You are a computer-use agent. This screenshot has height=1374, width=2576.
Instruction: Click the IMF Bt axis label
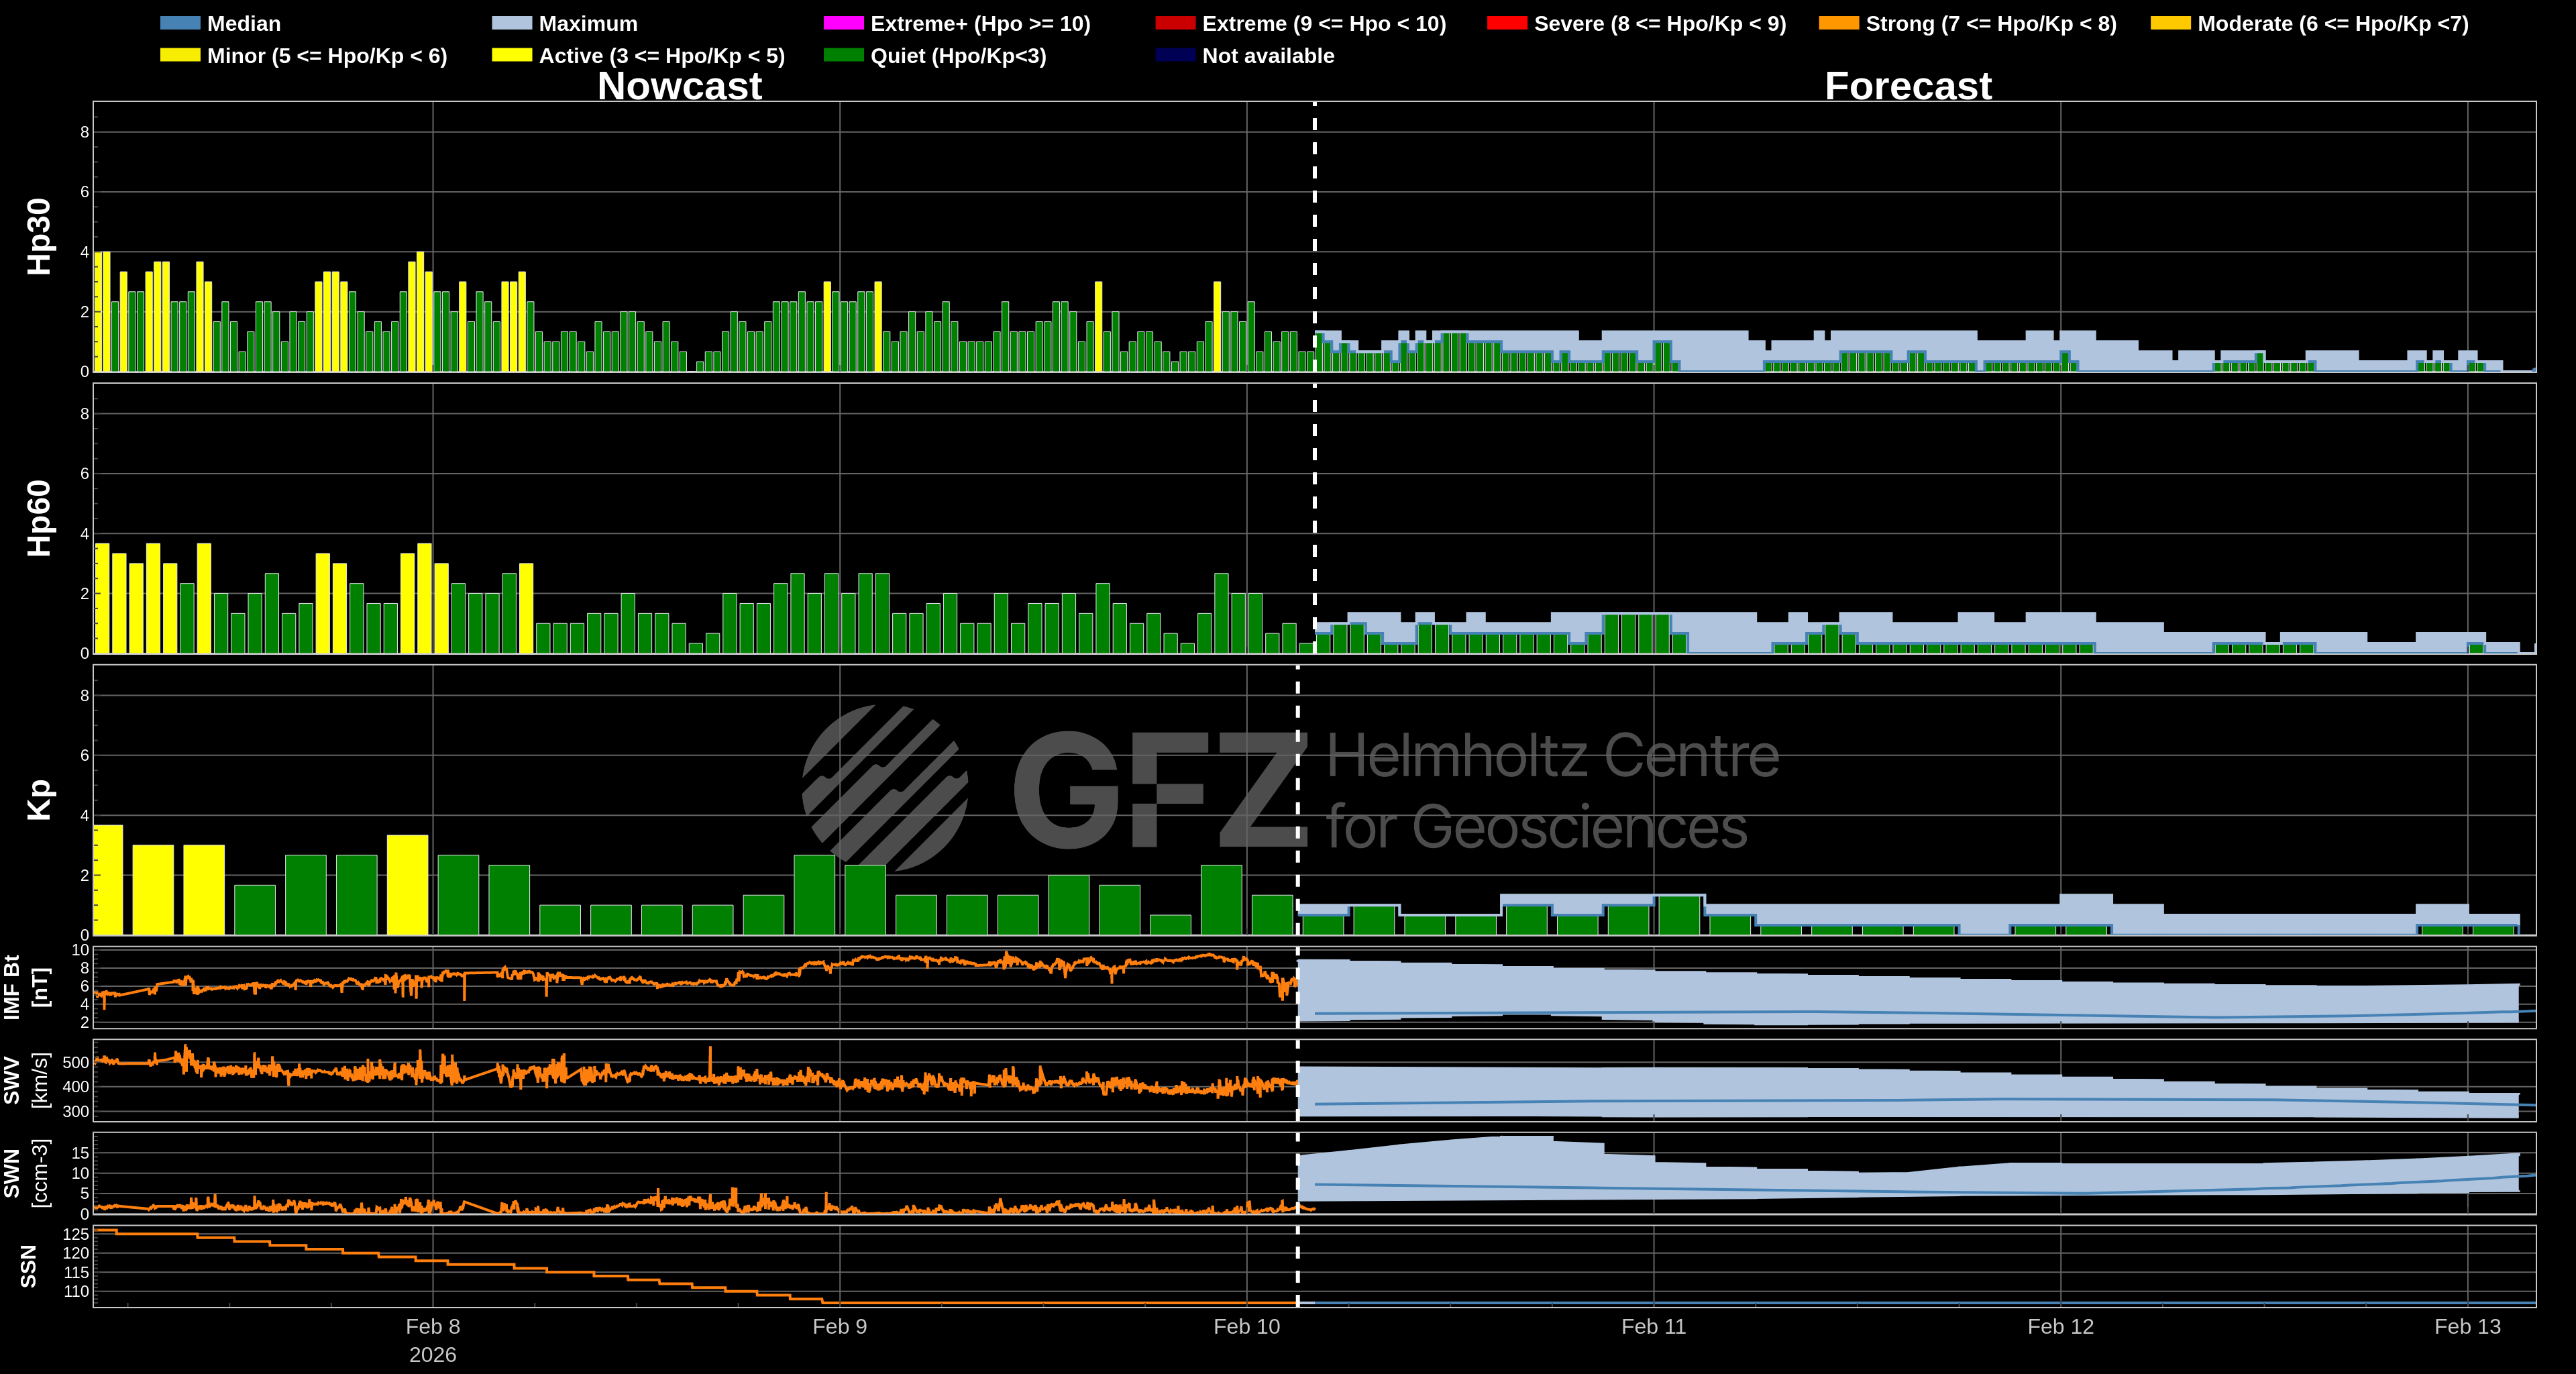pos(12,986)
